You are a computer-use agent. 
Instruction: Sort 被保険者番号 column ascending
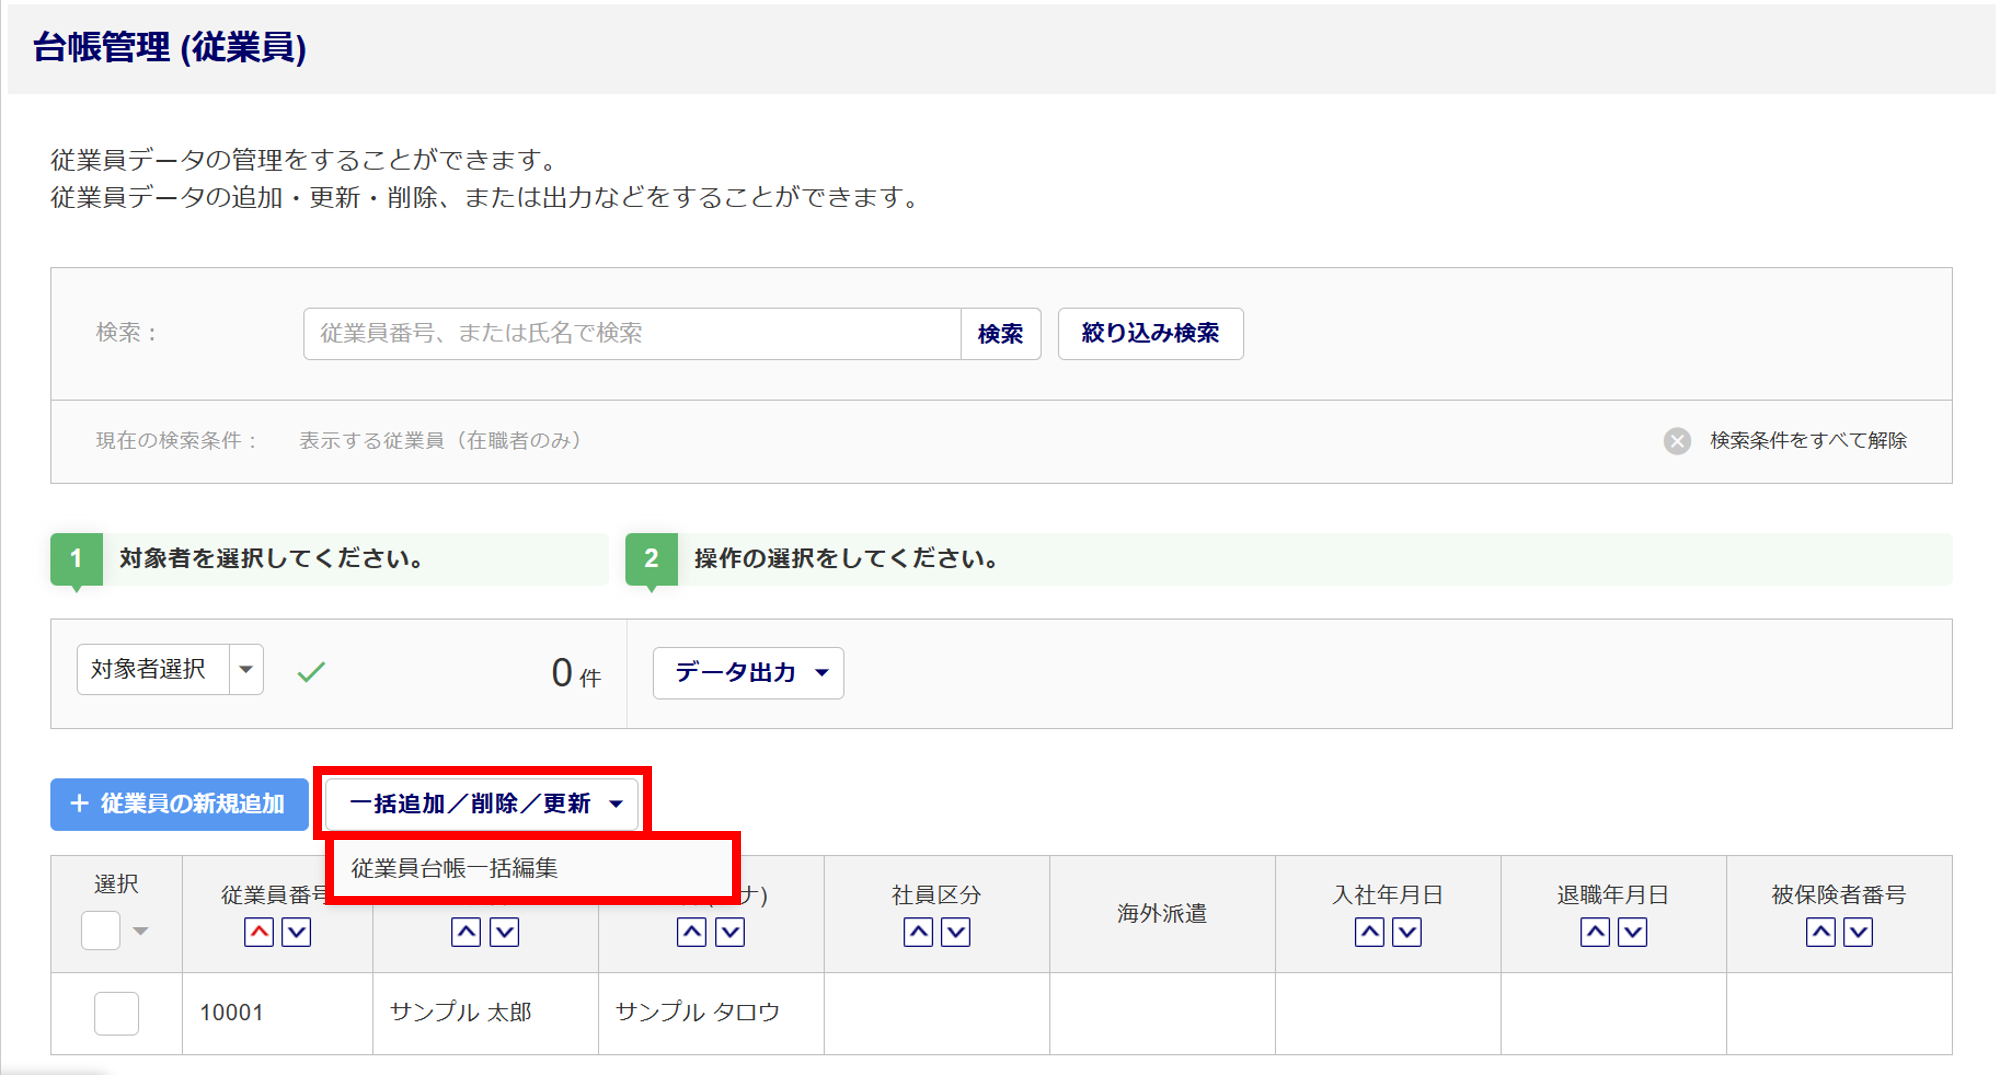pyautogui.click(x=1820, y=932)
